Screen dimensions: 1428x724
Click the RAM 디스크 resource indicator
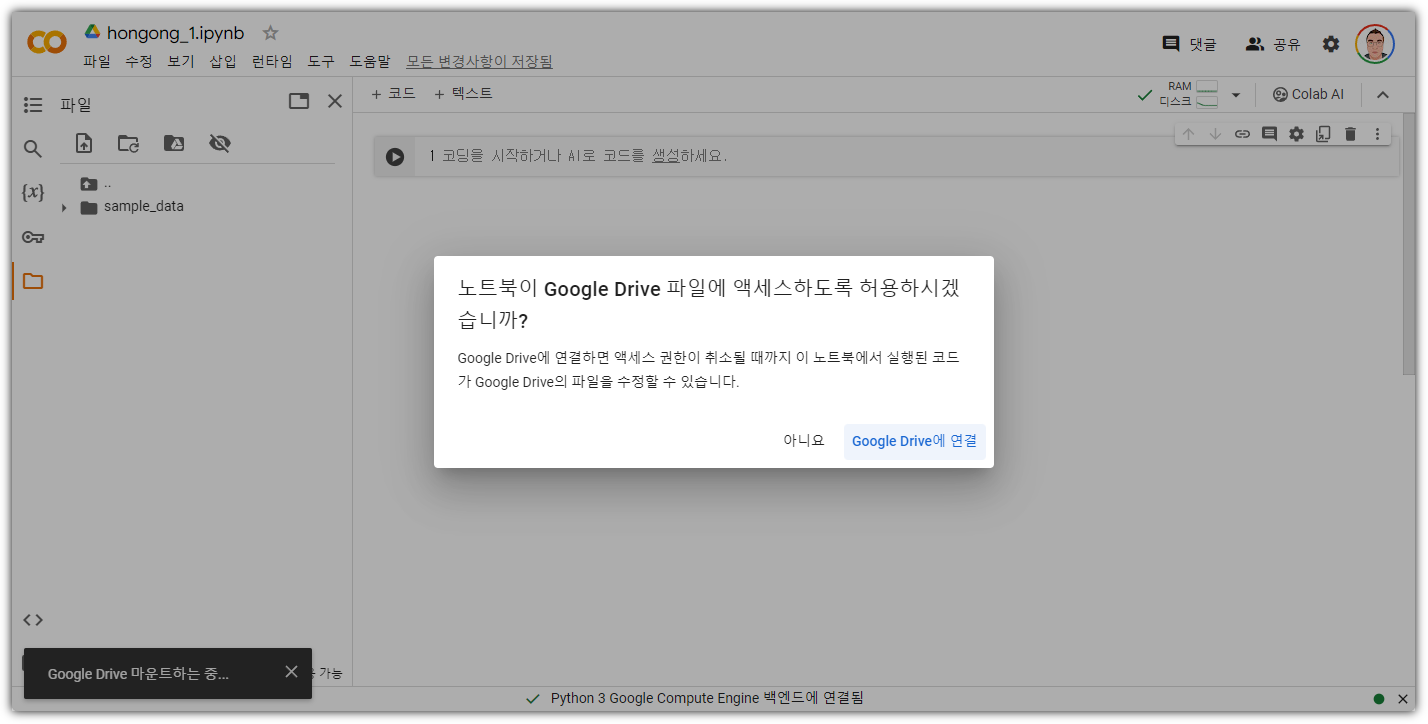pyautogui.click(x=1188, y=94)
